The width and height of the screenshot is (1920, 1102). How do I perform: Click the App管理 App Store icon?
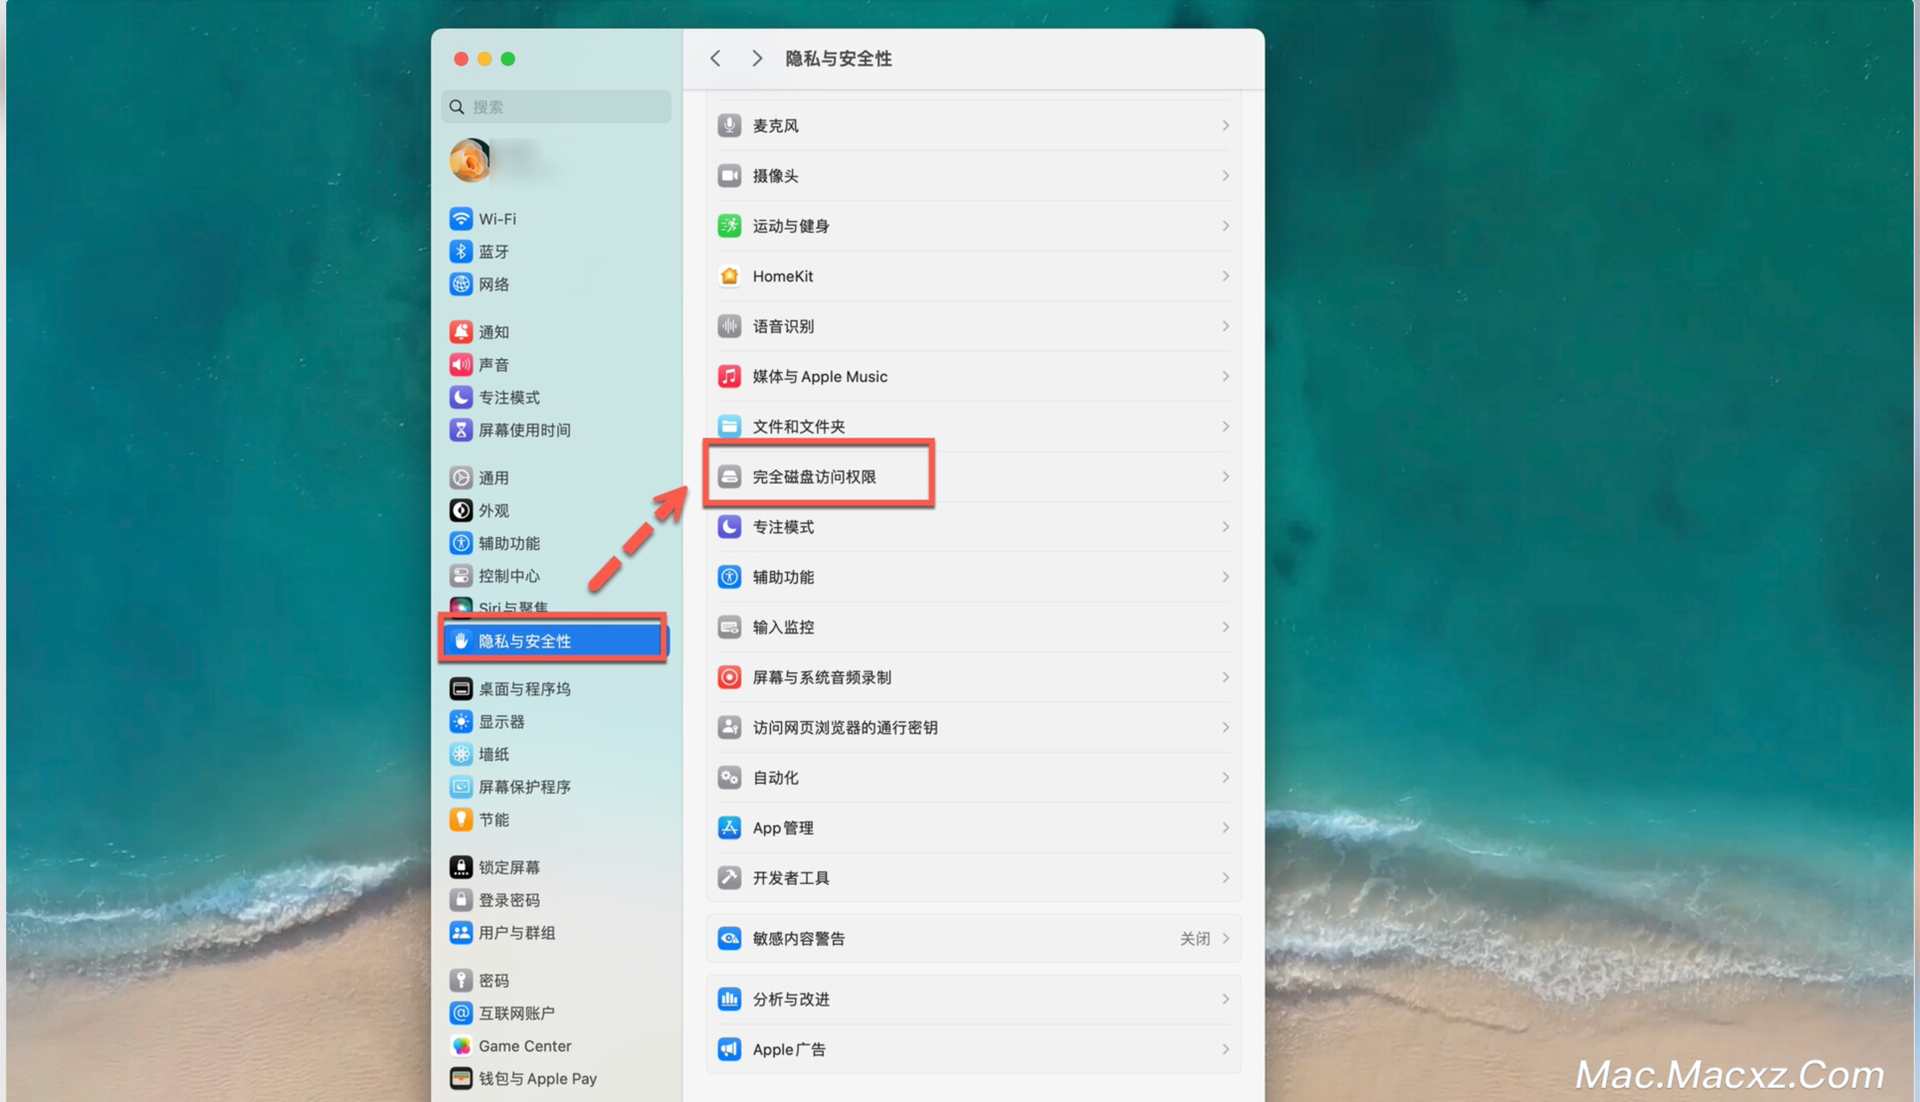tap(729, 828)
